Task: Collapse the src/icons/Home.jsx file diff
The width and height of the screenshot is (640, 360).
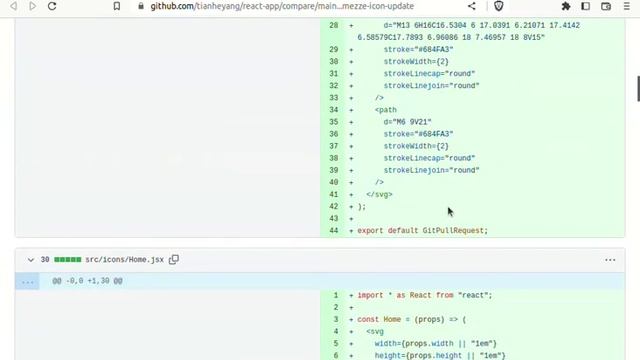Action: point(31,260)
